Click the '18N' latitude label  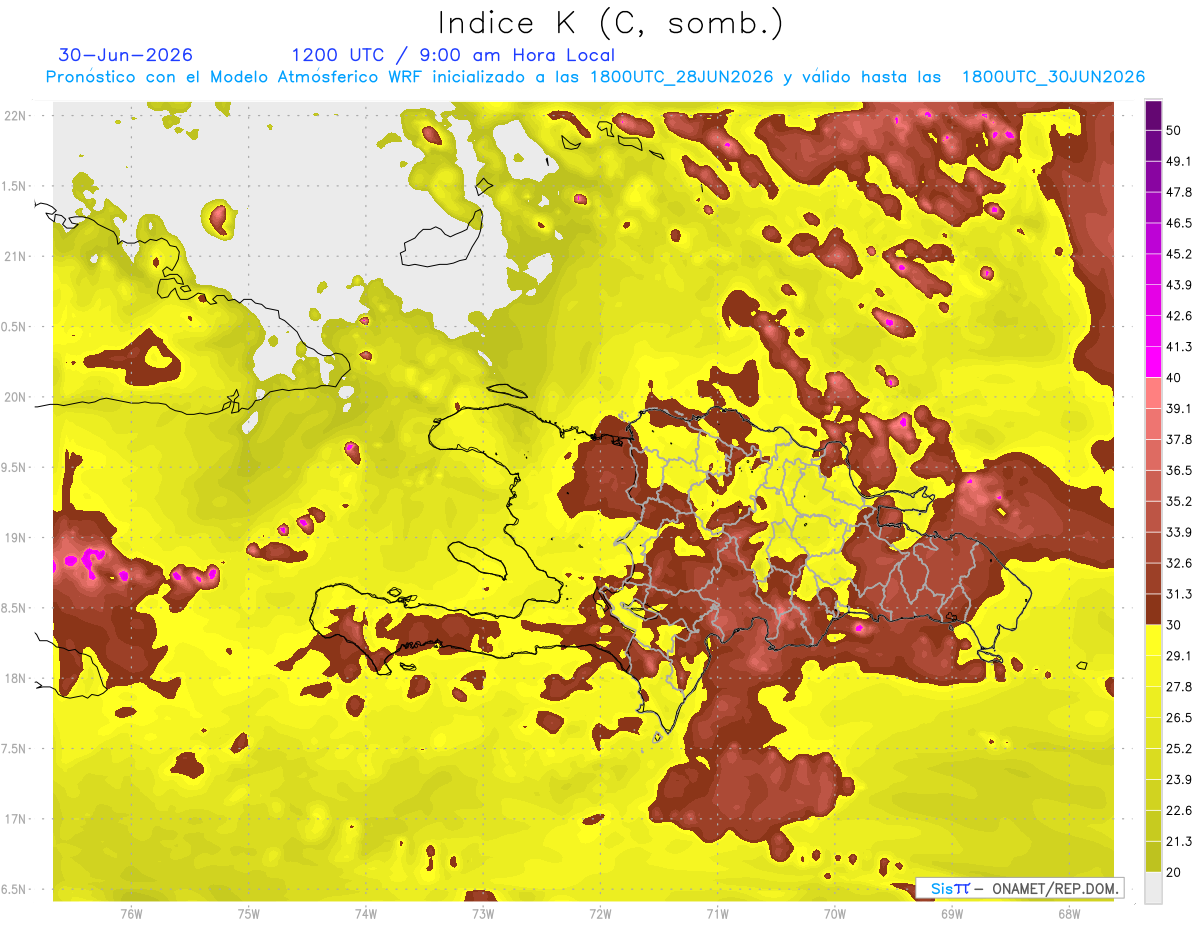tap(15, 679)
